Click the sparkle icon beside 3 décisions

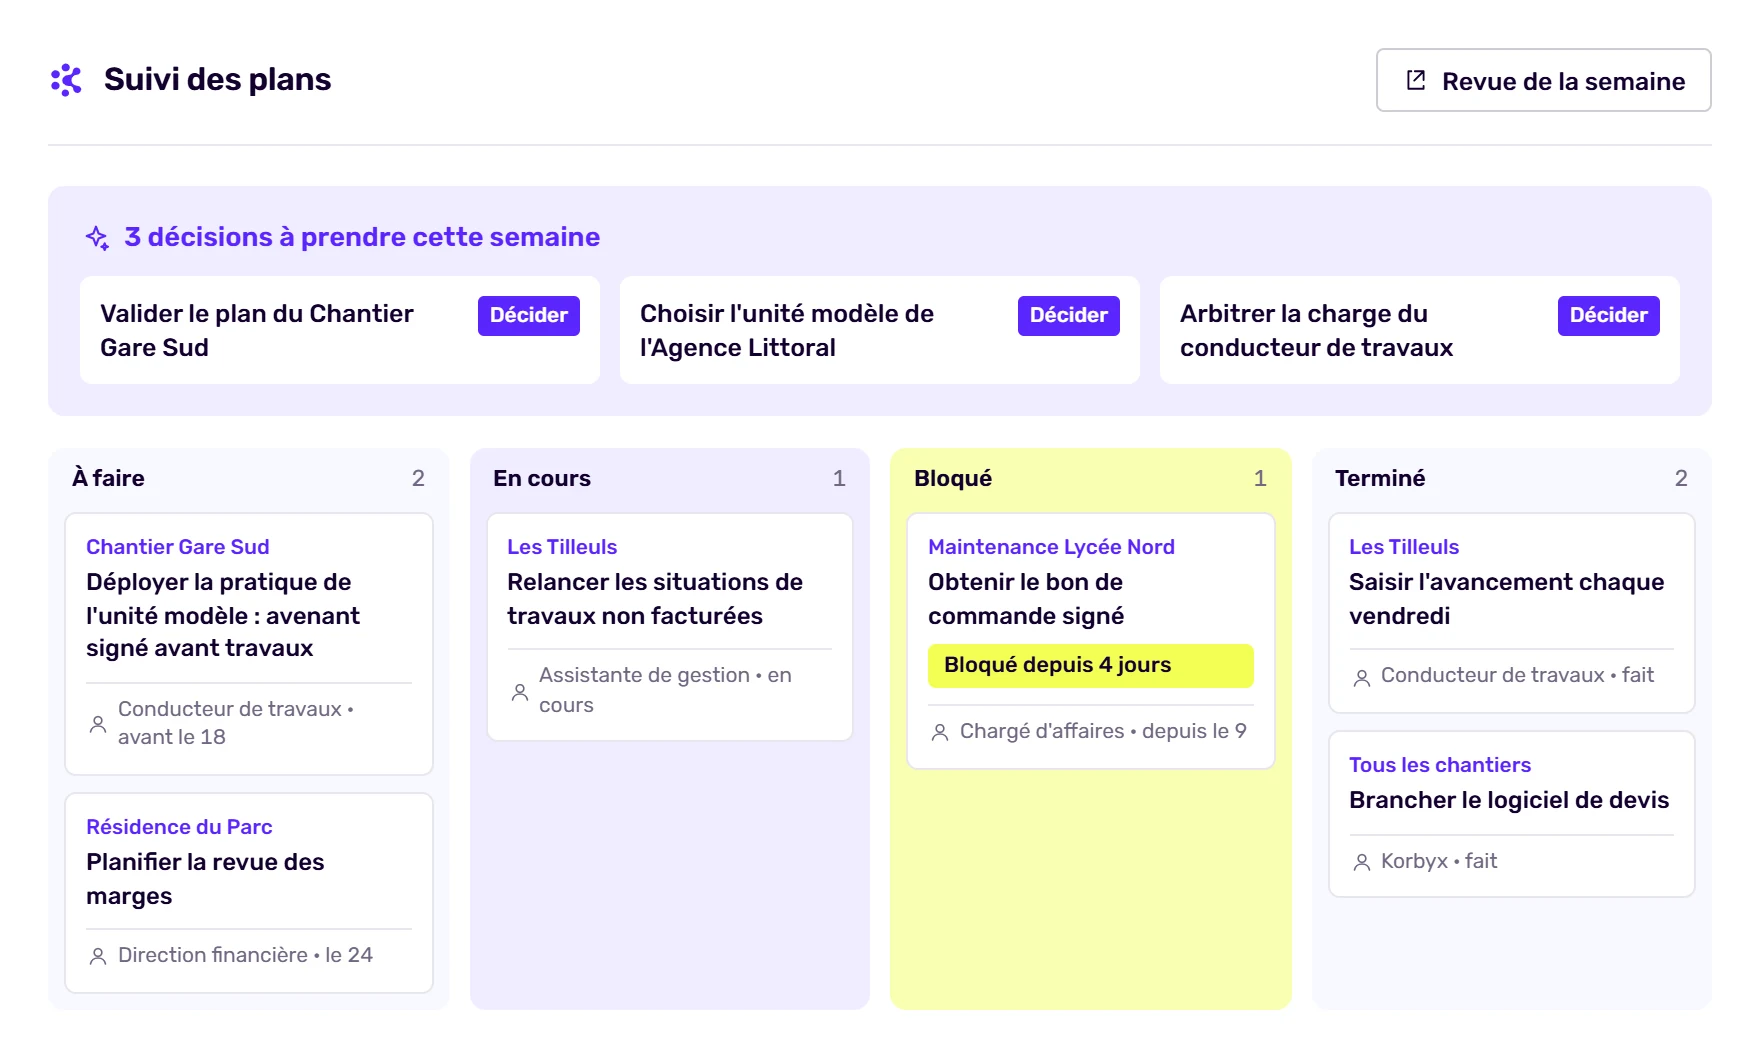97,237
